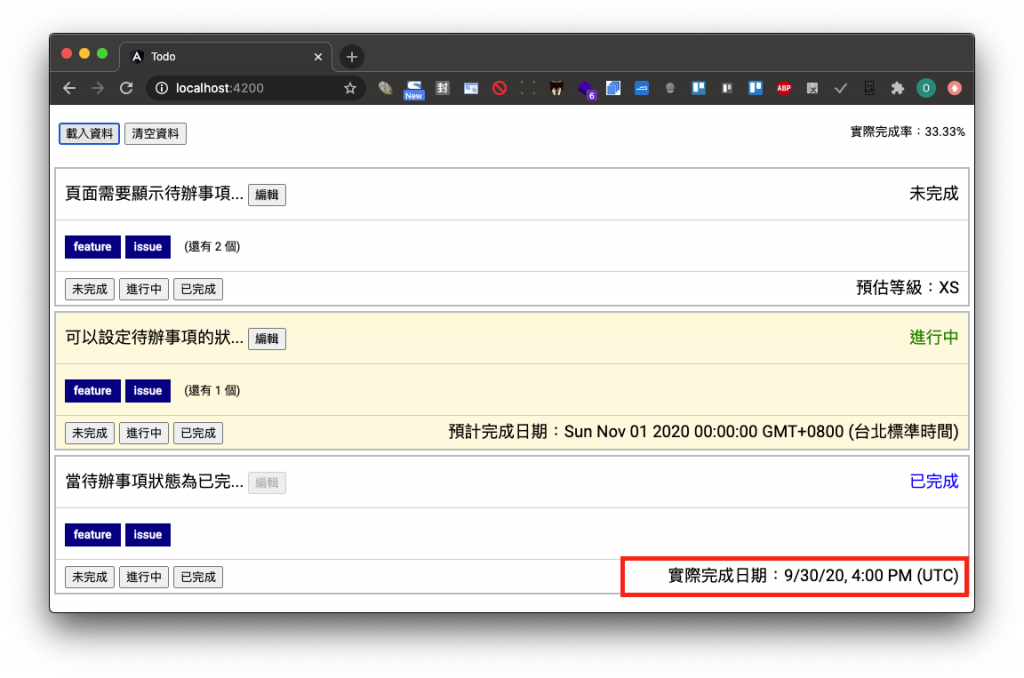Reload the localhost:4200 page

coord(127,88)
